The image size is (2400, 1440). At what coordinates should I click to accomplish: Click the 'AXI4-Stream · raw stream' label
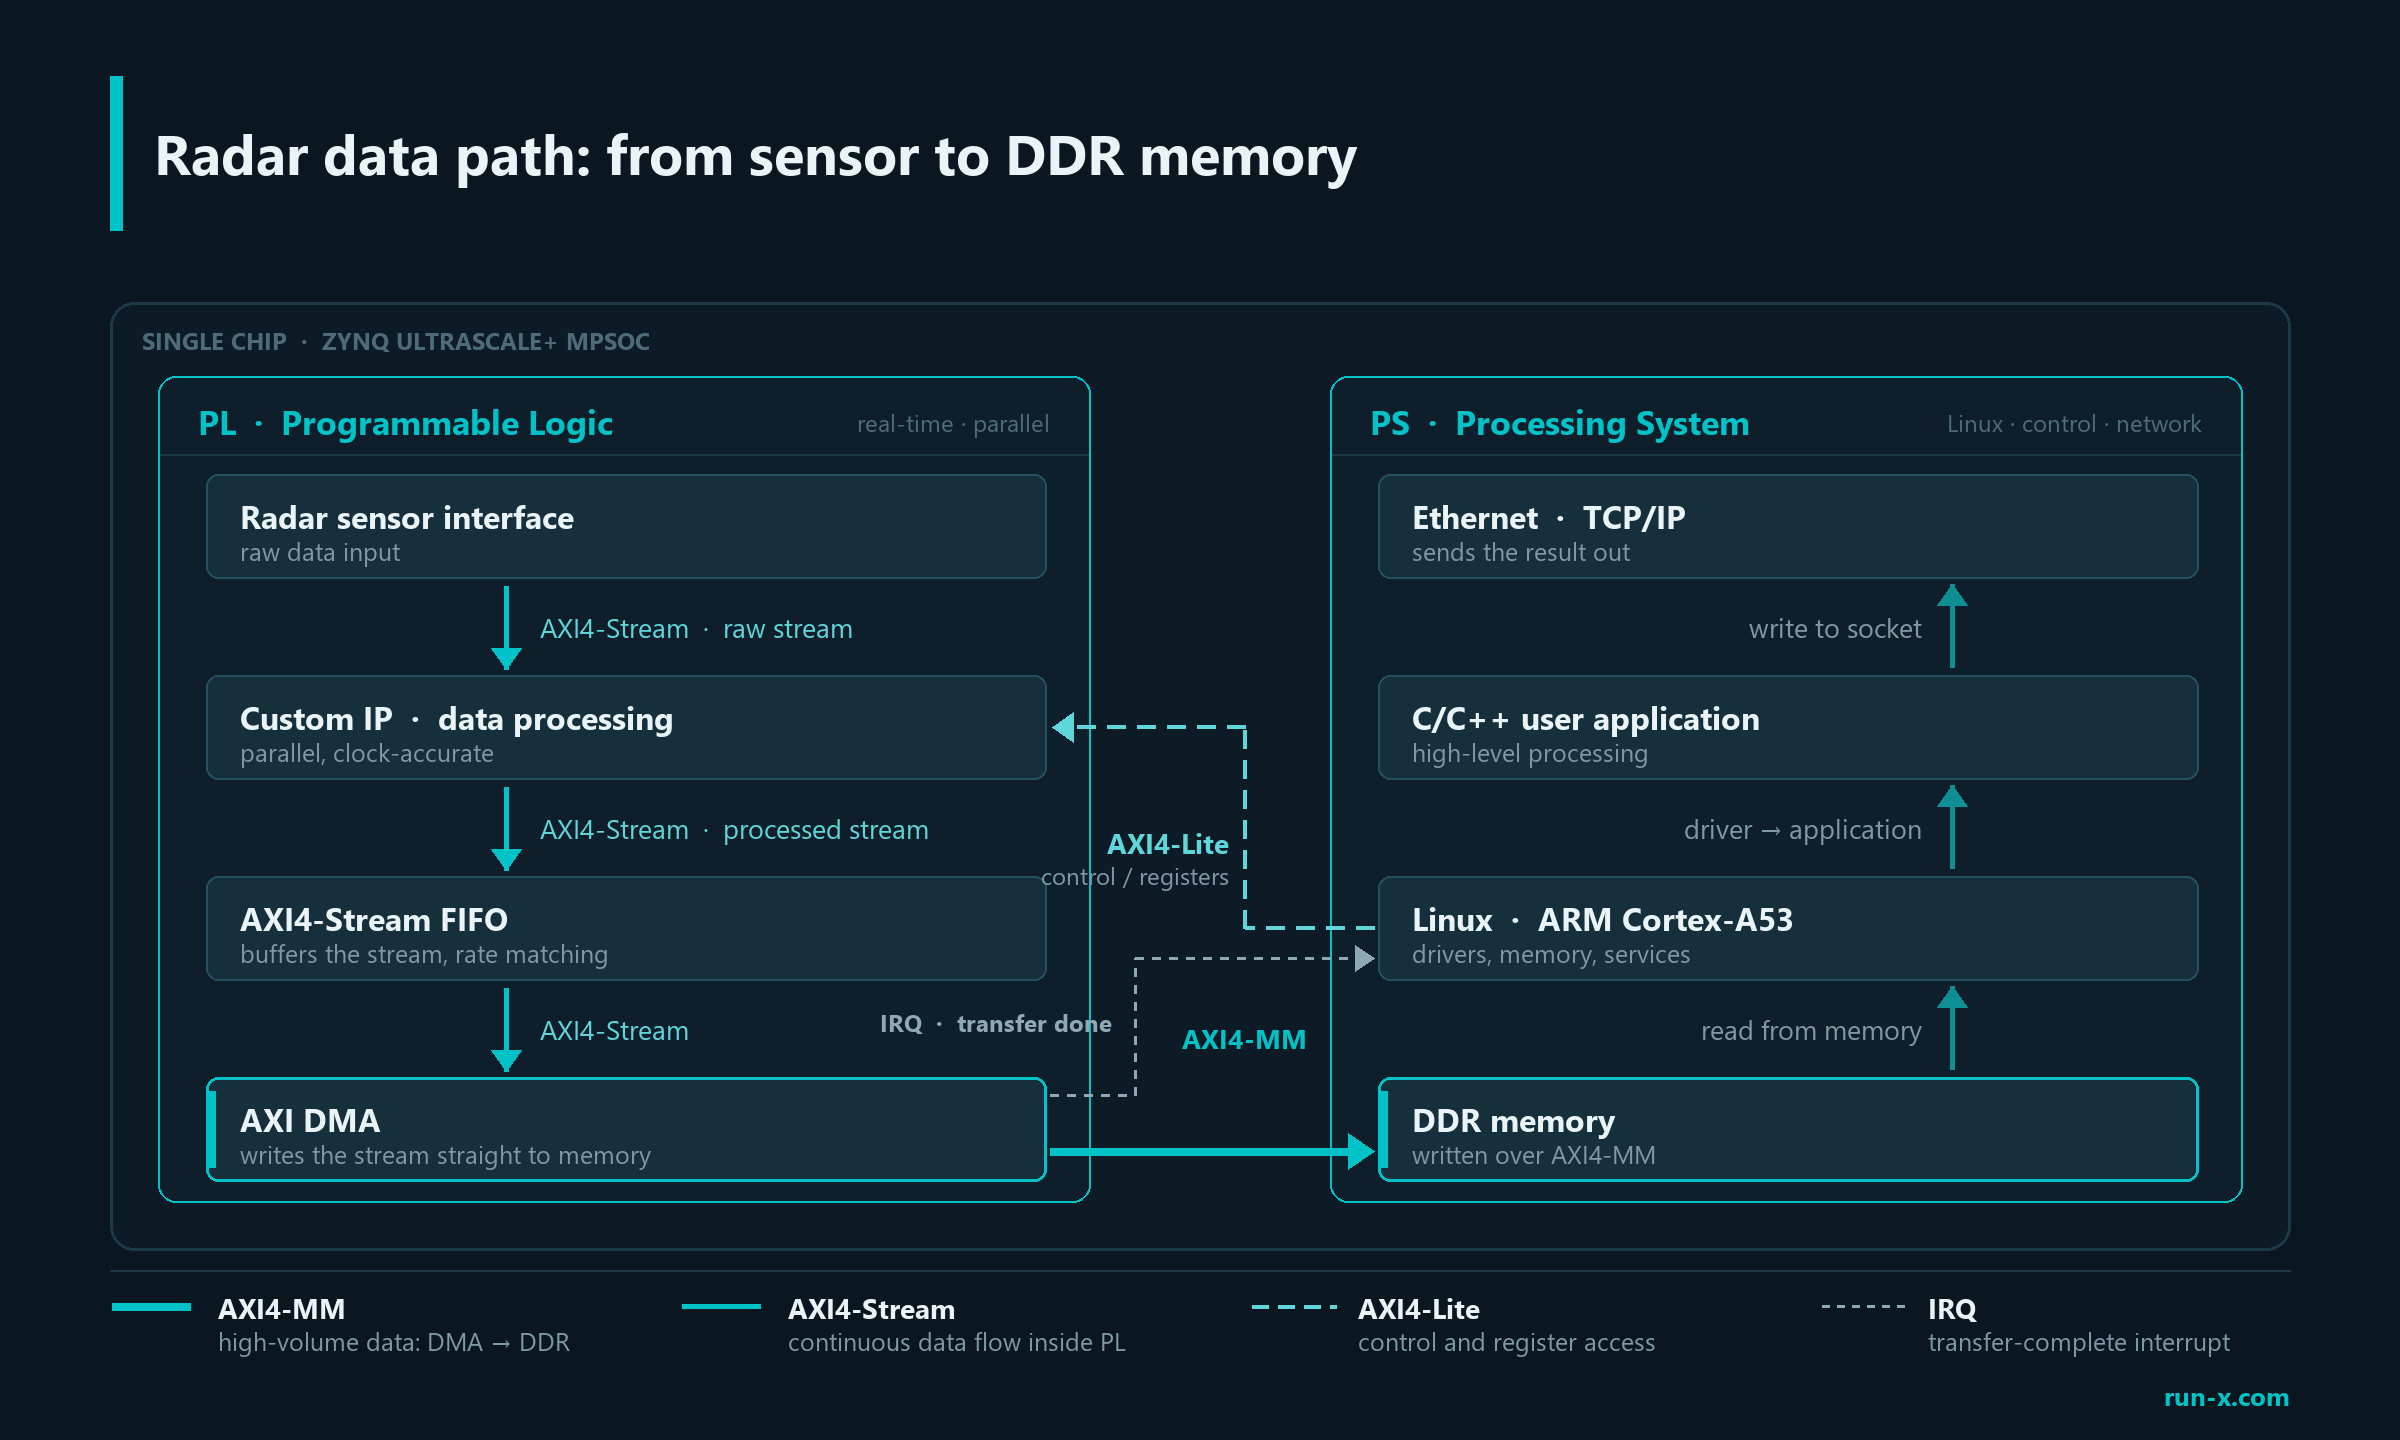click(697, 629)
